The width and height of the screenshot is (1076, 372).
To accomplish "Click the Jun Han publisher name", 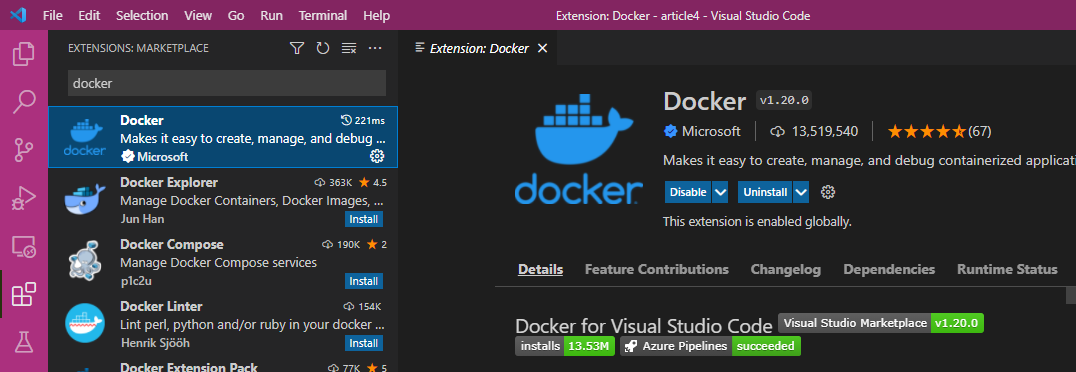I will (142, 219).
